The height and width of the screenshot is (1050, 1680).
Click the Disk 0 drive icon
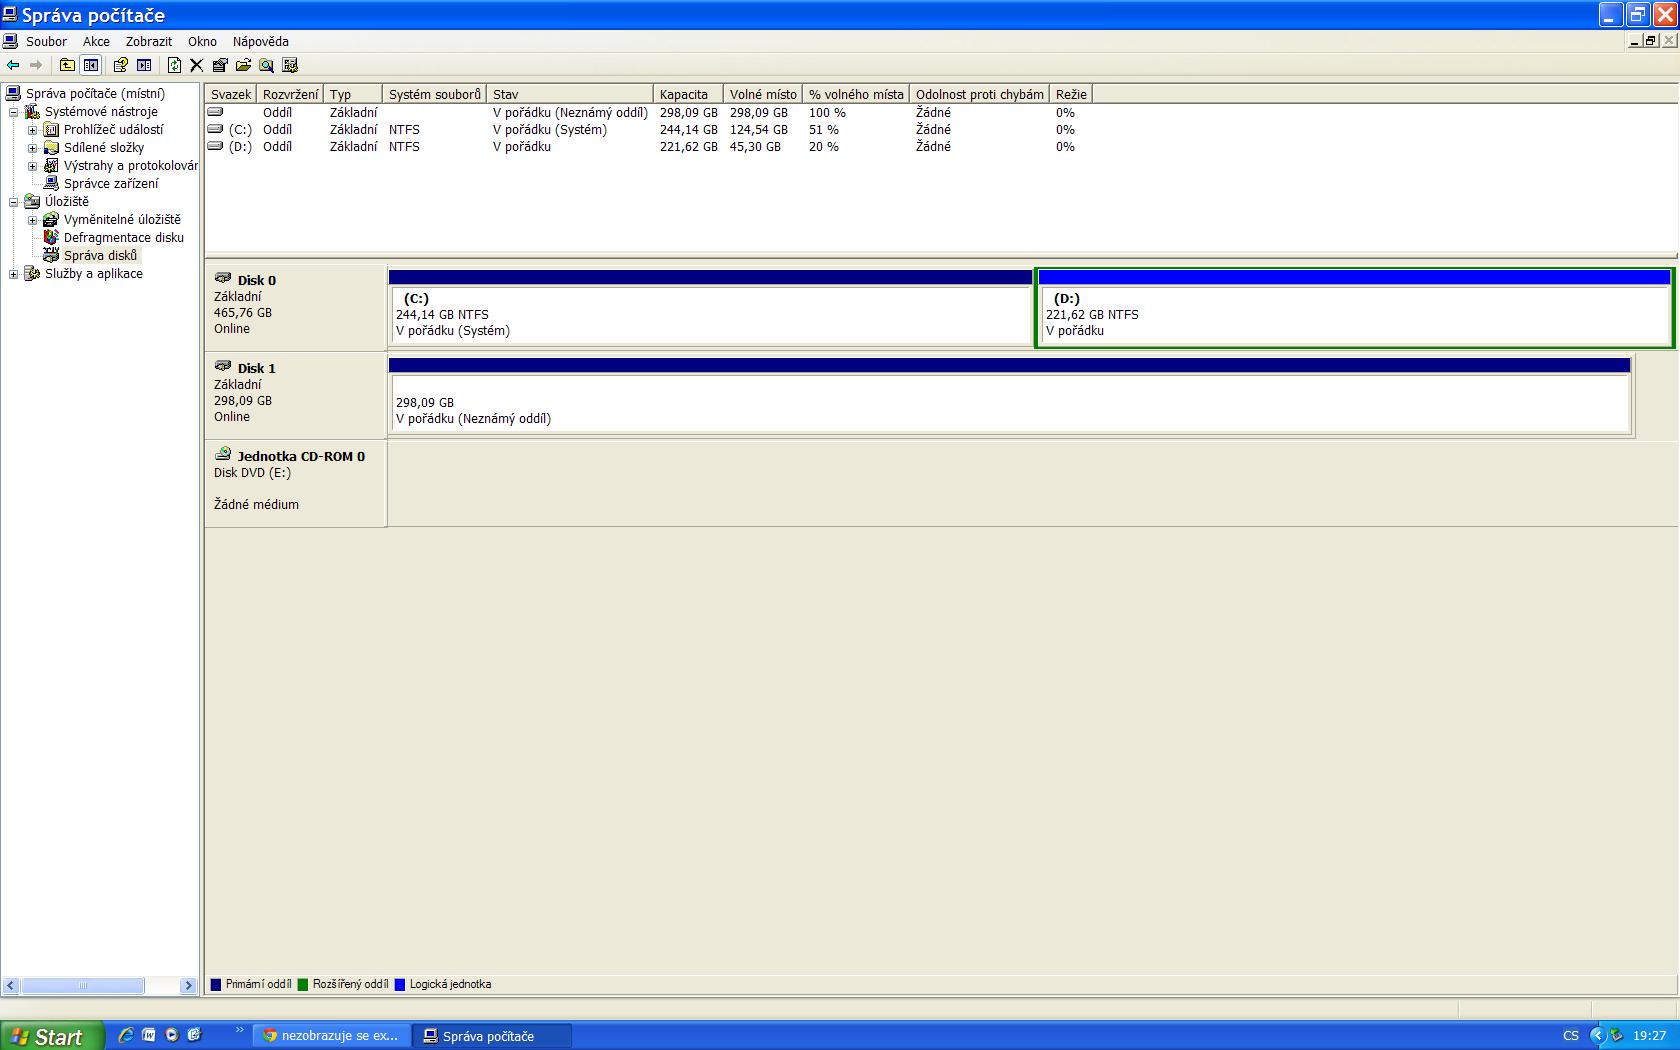[x=223, y=279]
